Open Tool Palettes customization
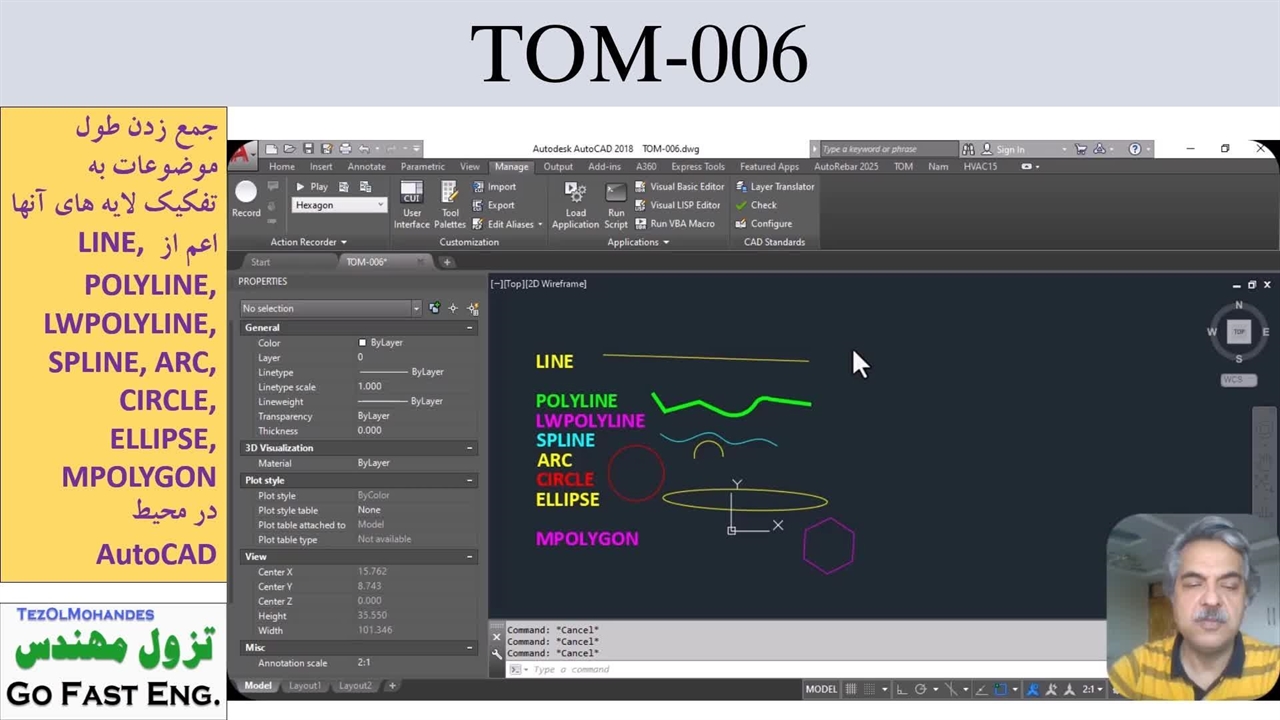 (x=450, y=204)
